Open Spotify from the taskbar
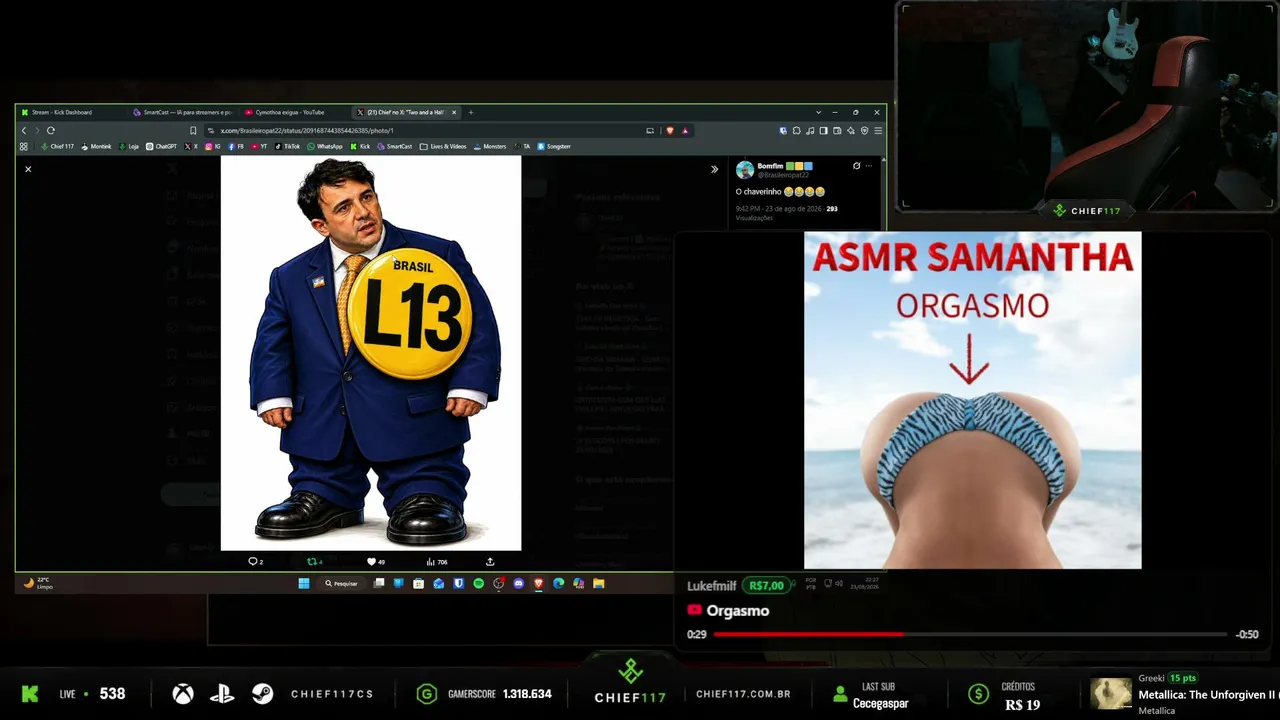Viewport: 1280px width, 720px height. (x=478, y=583)
